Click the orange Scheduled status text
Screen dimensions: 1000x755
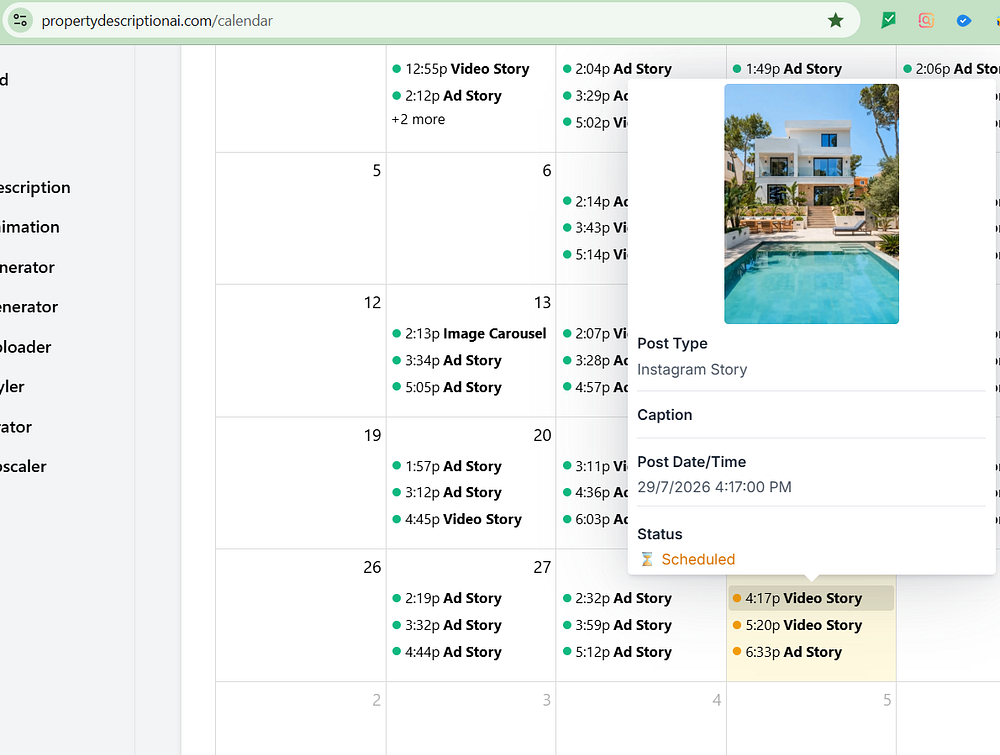click(x=698, y=559)
